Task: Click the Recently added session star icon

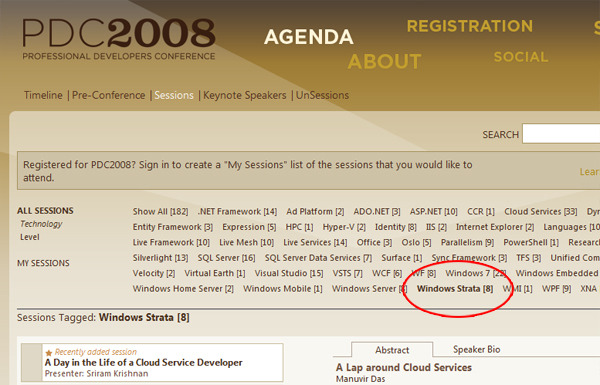Action: click(x=49, y=352)
